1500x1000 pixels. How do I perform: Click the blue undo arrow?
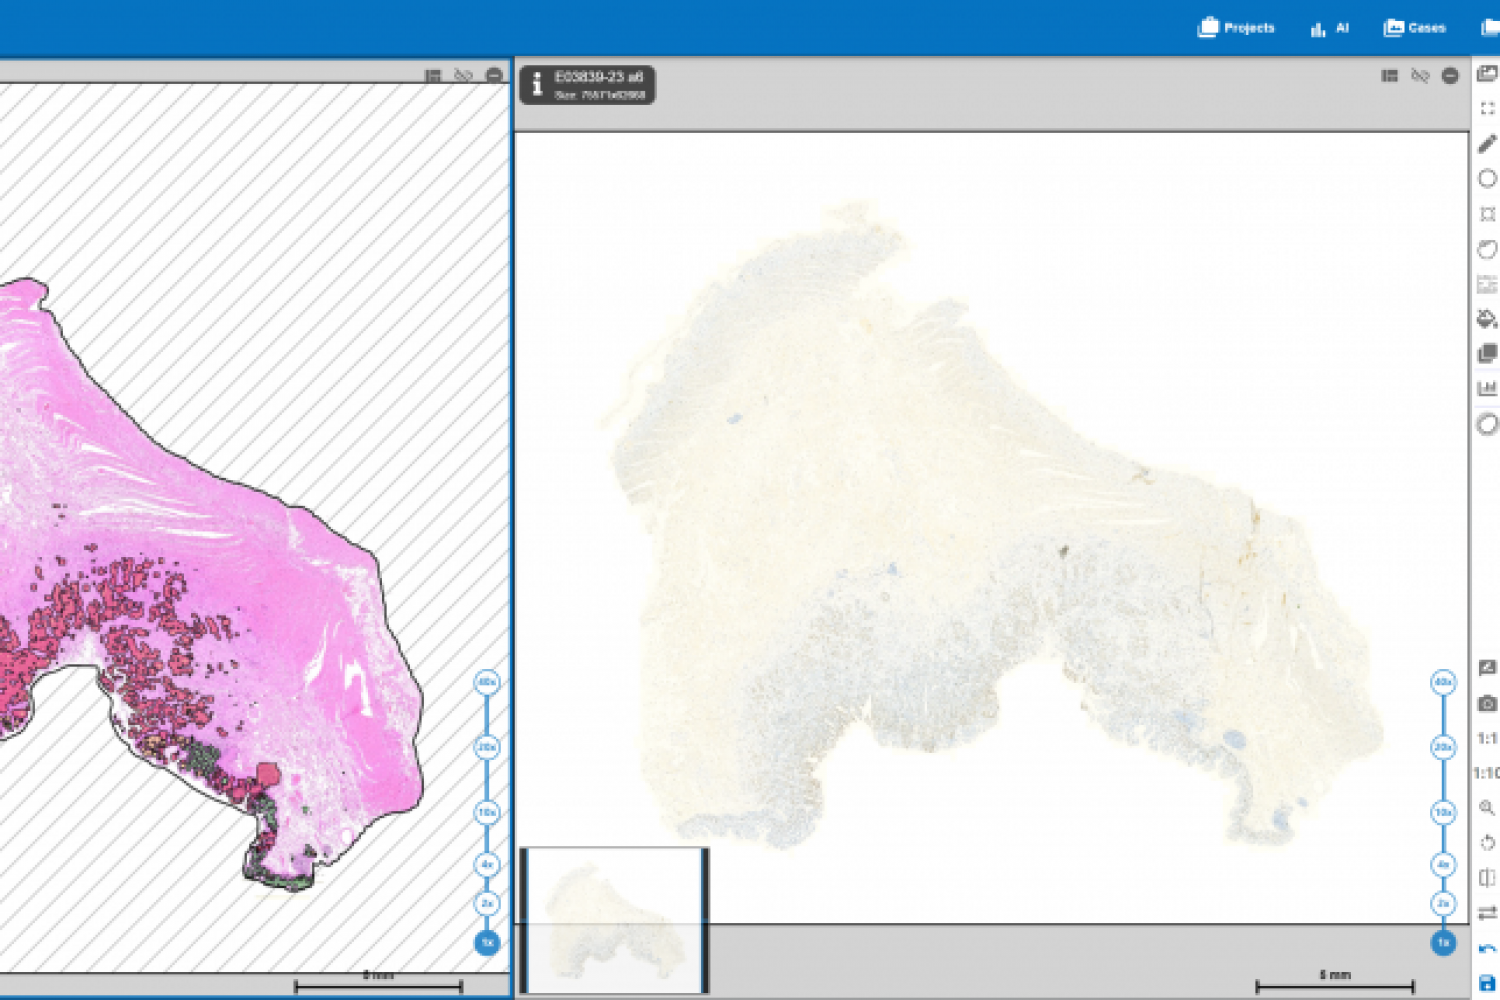pyautogui.click(x=1487, y=949)
